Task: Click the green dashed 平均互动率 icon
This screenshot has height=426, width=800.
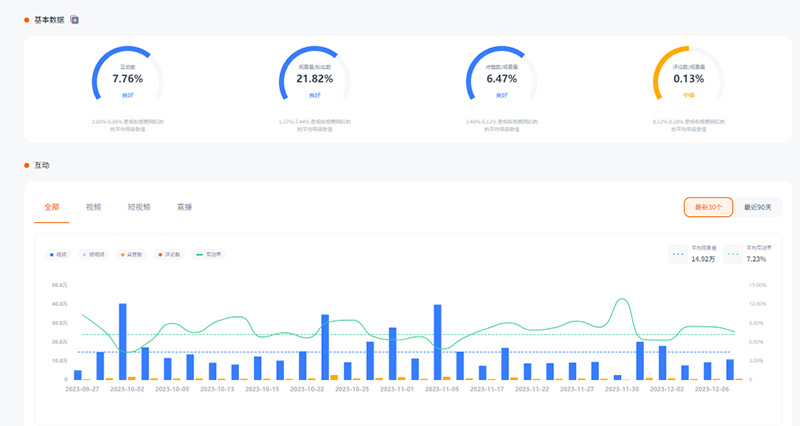Action: pyautogui.click(x=734, y=254)
